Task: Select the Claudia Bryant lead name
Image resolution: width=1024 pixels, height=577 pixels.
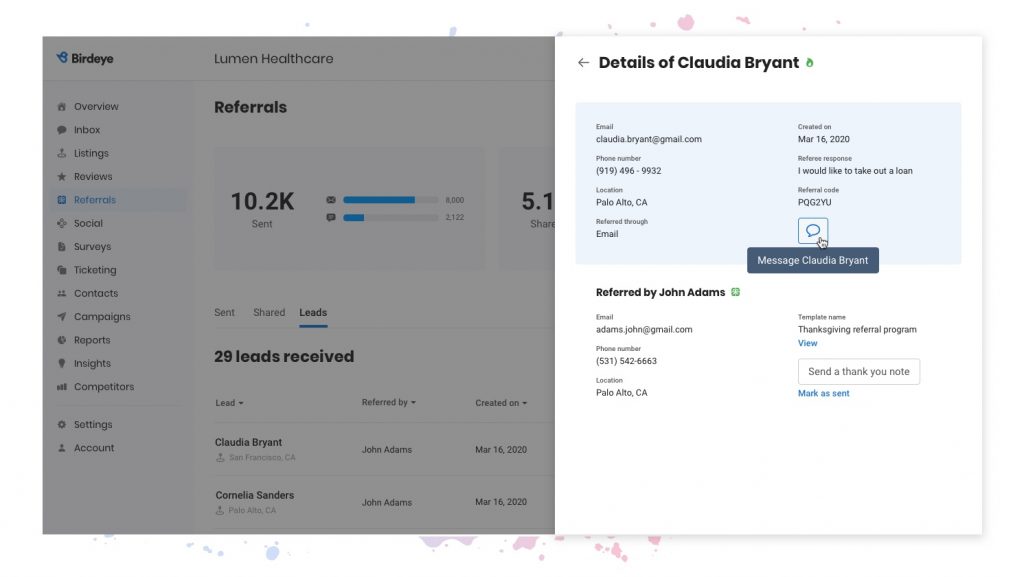Action: [x=248, y=443]
